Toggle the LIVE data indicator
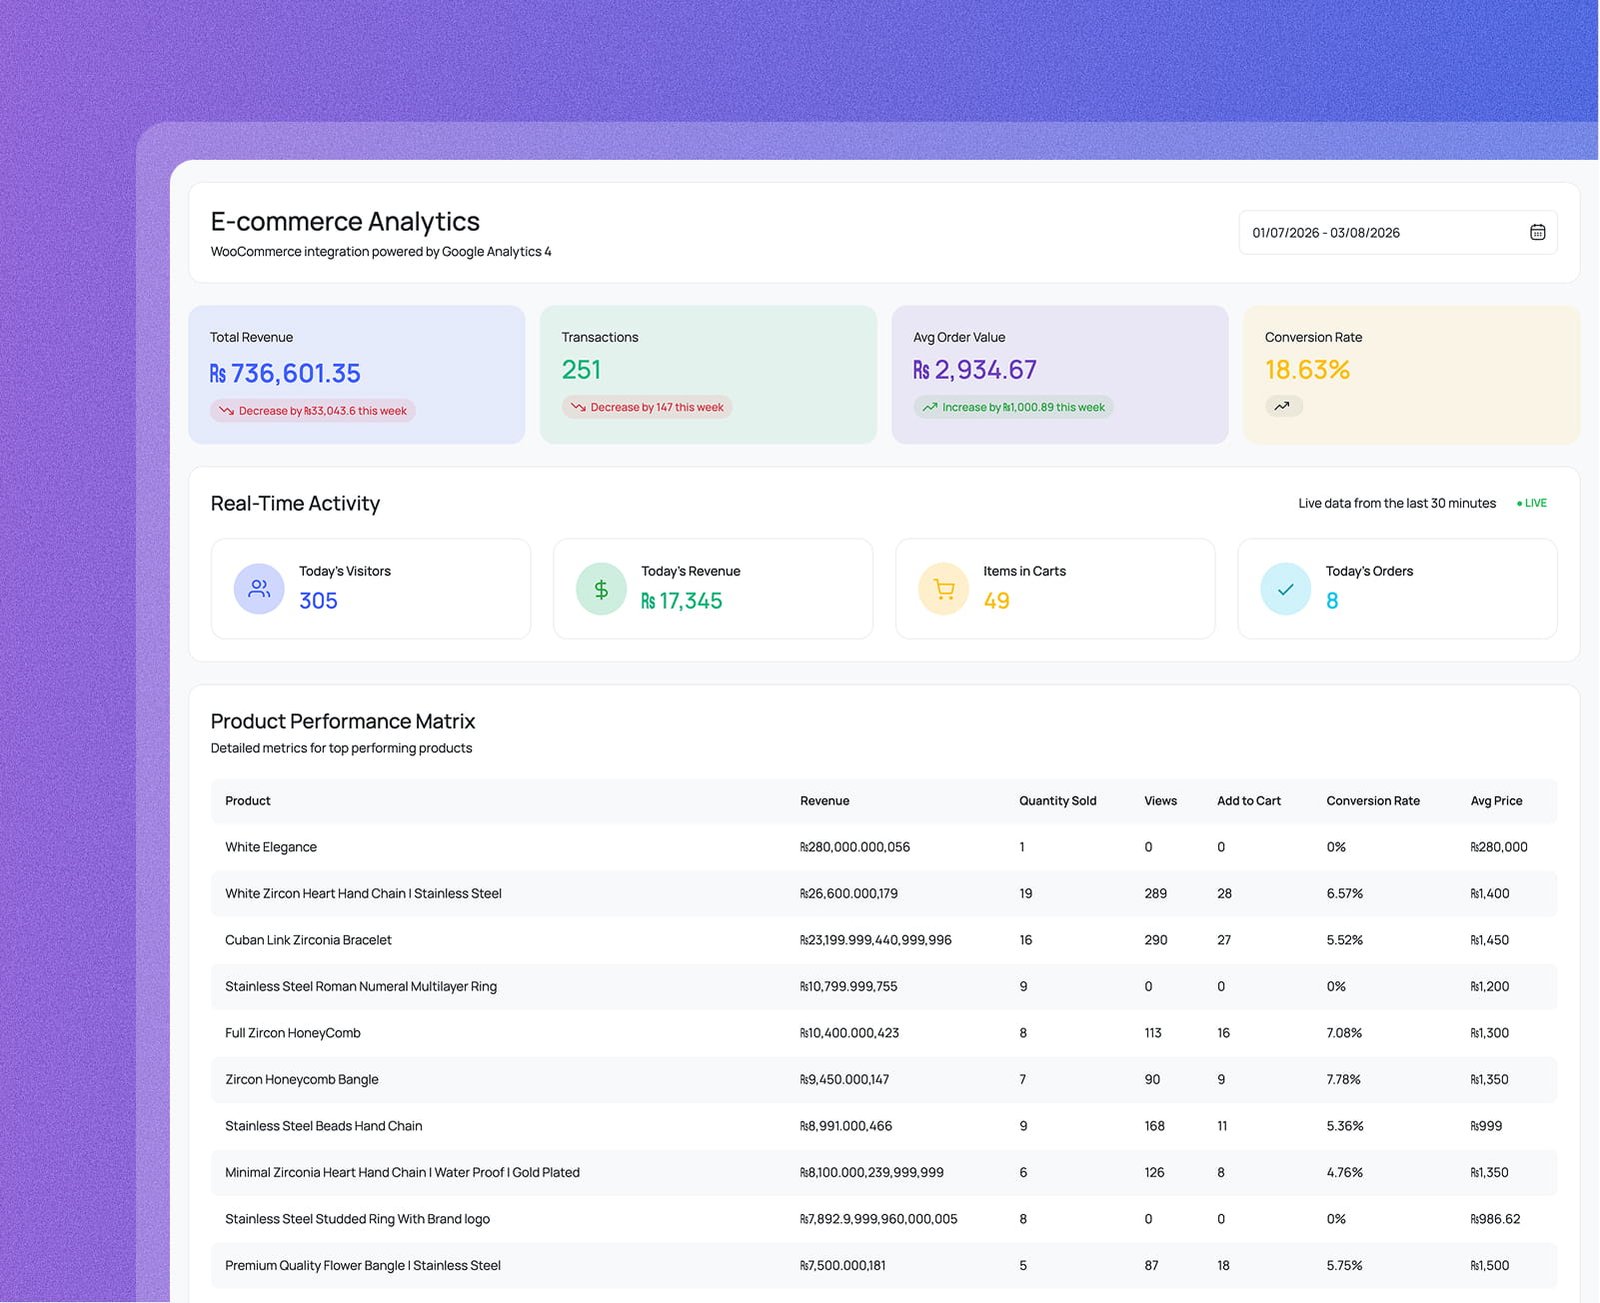Image resolution: width=1600 pixels, height=1303 pixels. pyautogui.click(x=1531, y=503)
